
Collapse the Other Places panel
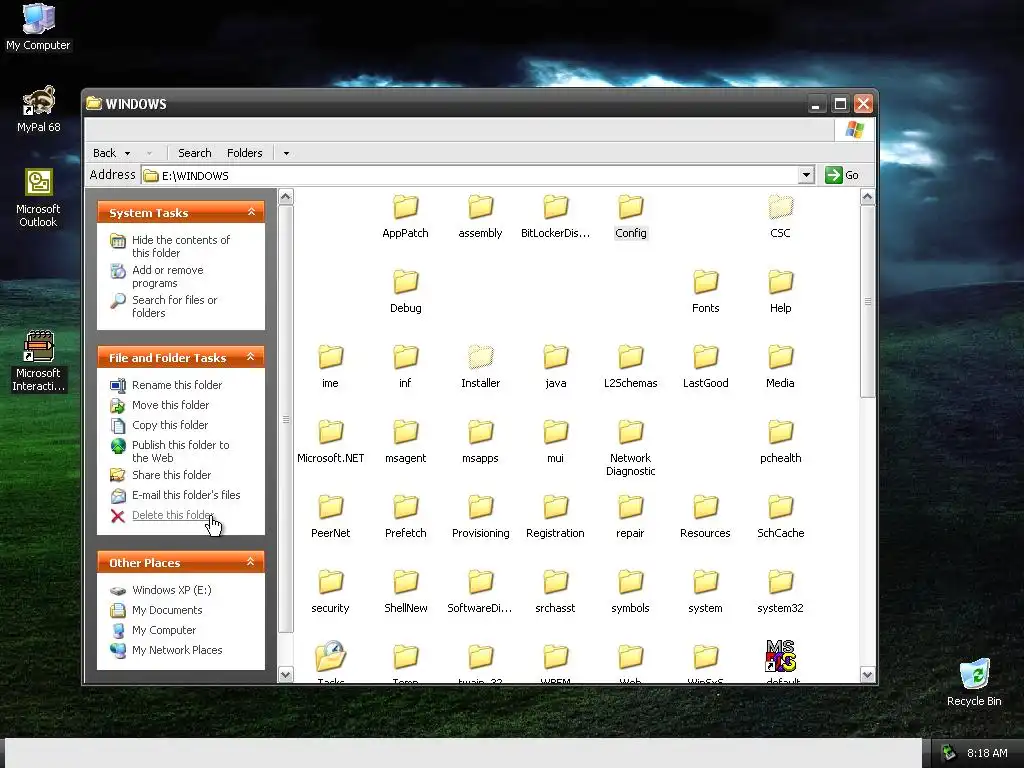click(250, 562)
